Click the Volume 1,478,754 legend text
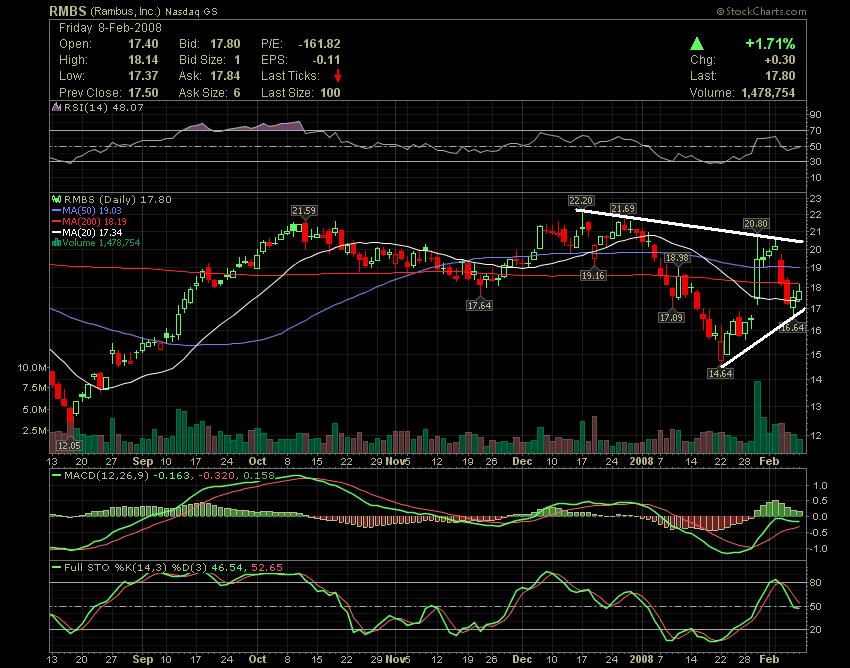The height and width of the screenshot is (668, 850). coord(101,243)
